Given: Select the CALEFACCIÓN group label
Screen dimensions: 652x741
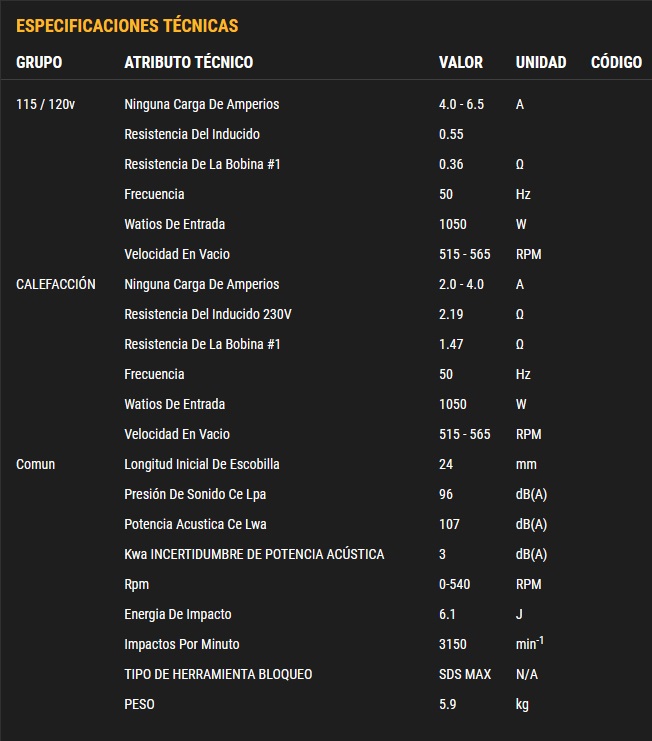Looking at the screenshot, I should point(56,284).
